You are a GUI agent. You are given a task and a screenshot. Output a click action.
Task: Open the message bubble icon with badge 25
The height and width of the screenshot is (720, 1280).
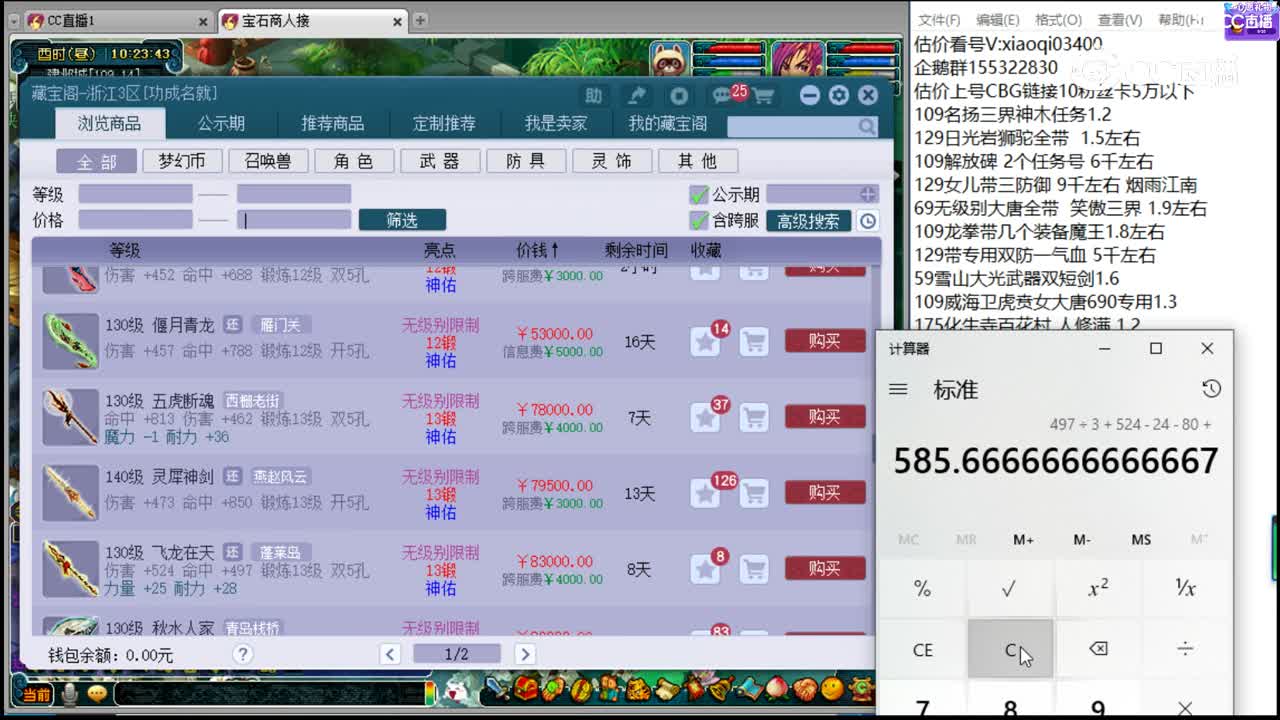pos(722,95)
